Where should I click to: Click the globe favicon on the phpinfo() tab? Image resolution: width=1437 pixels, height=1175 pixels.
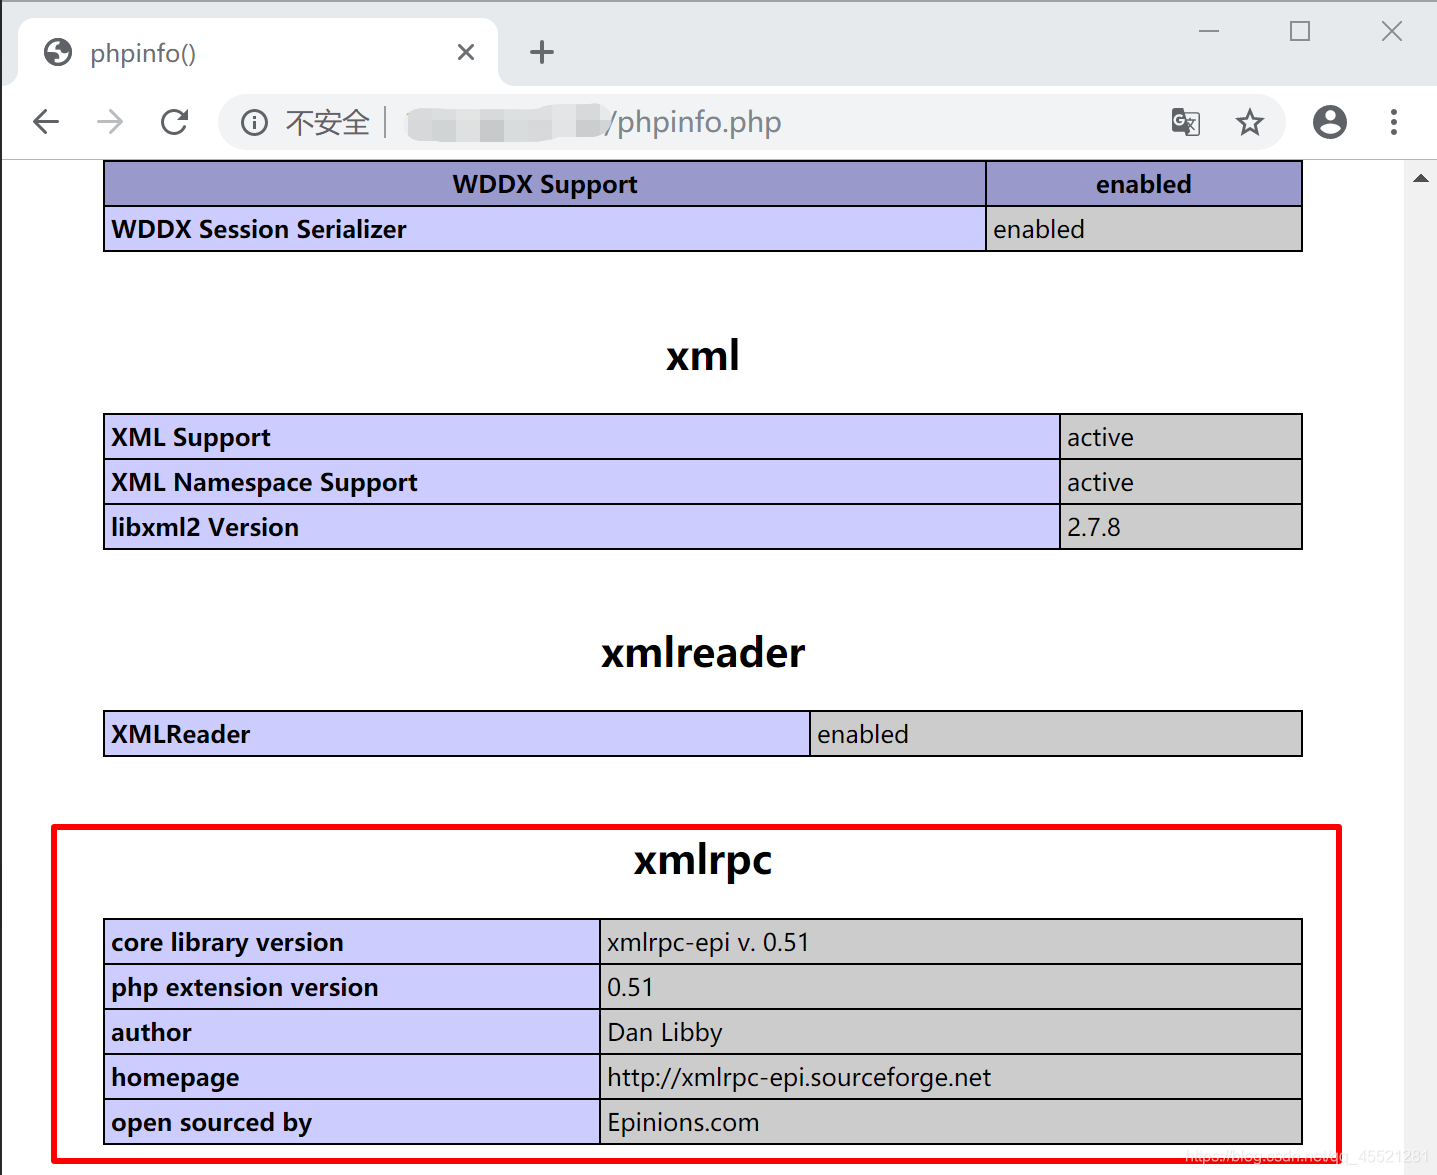(x=57, y=52)
